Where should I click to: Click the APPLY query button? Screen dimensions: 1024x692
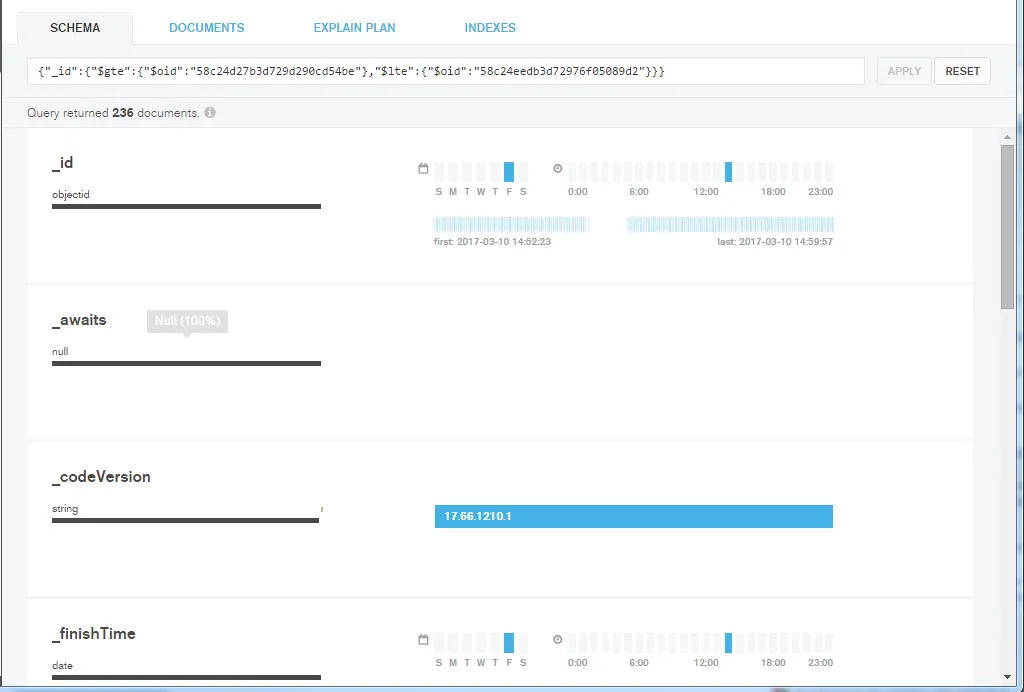point(904,71)
